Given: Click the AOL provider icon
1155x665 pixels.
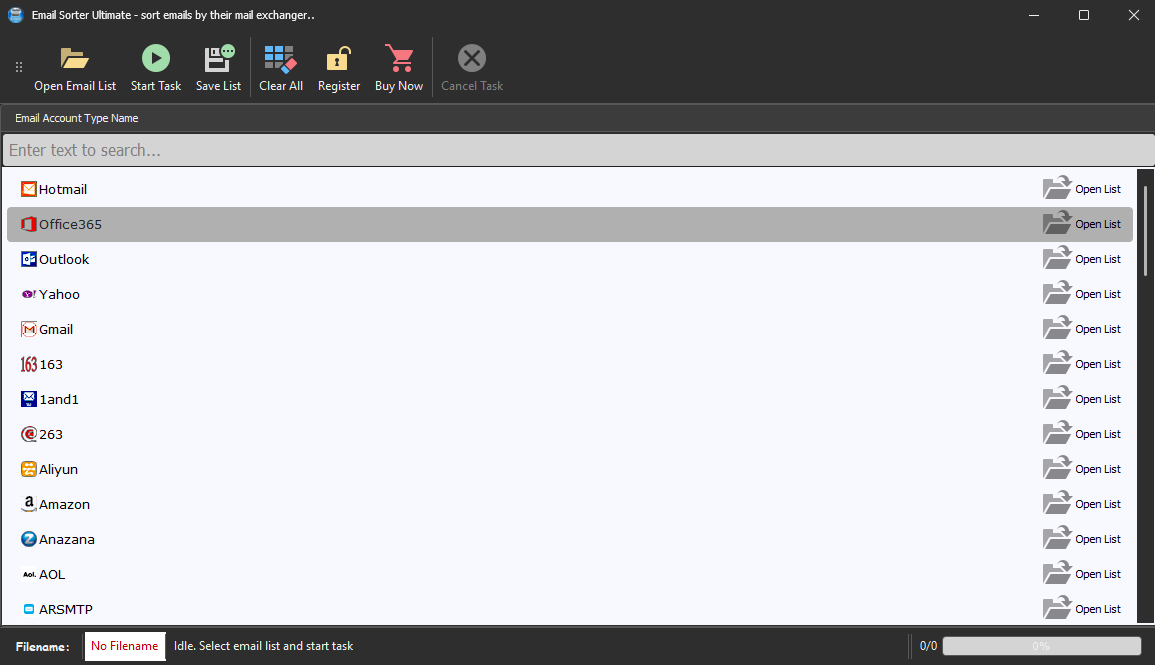Looking at the screenshot, I should [29, 573].
